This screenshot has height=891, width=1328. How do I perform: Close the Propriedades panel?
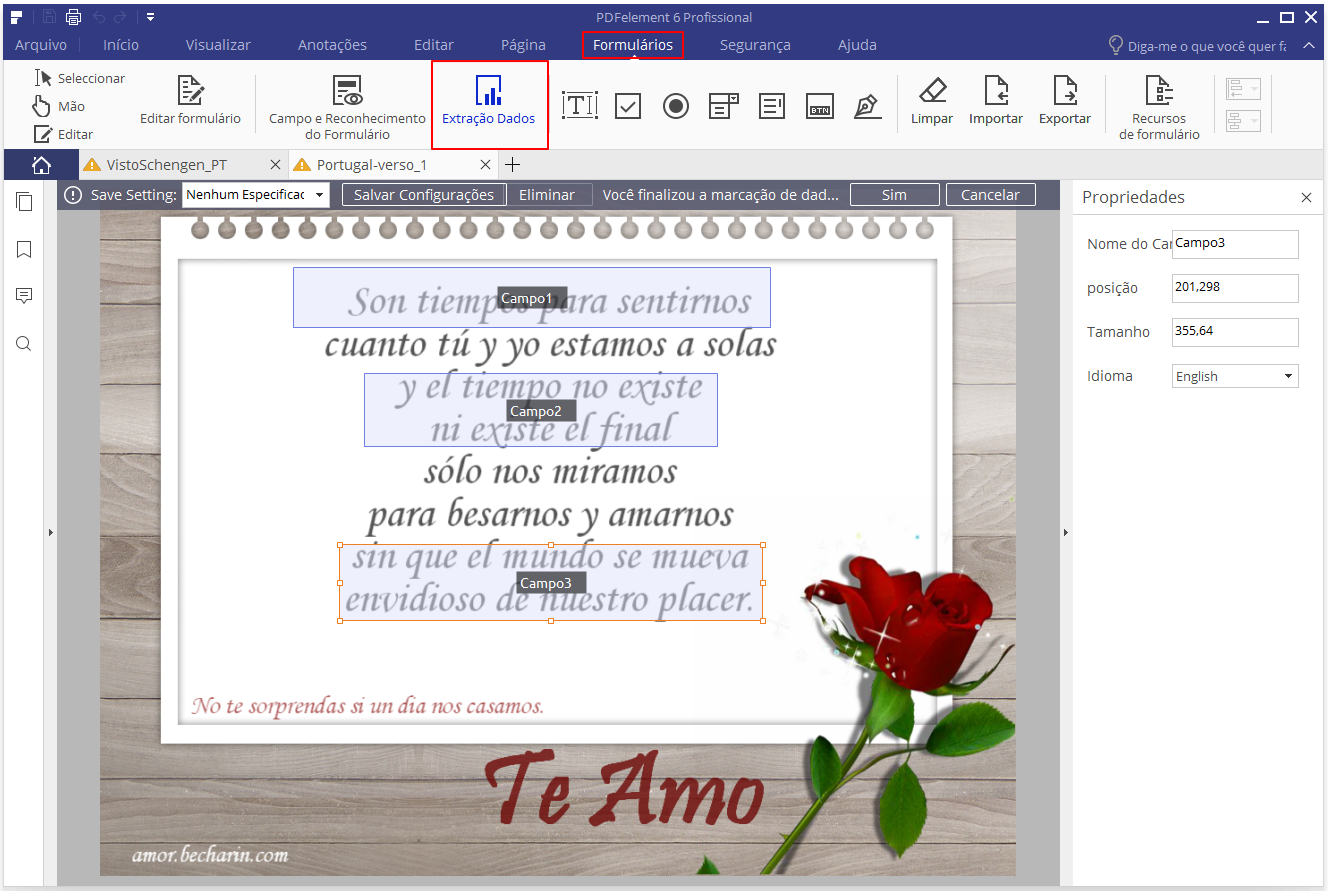pyautogui.click(x=1306, y=198)
